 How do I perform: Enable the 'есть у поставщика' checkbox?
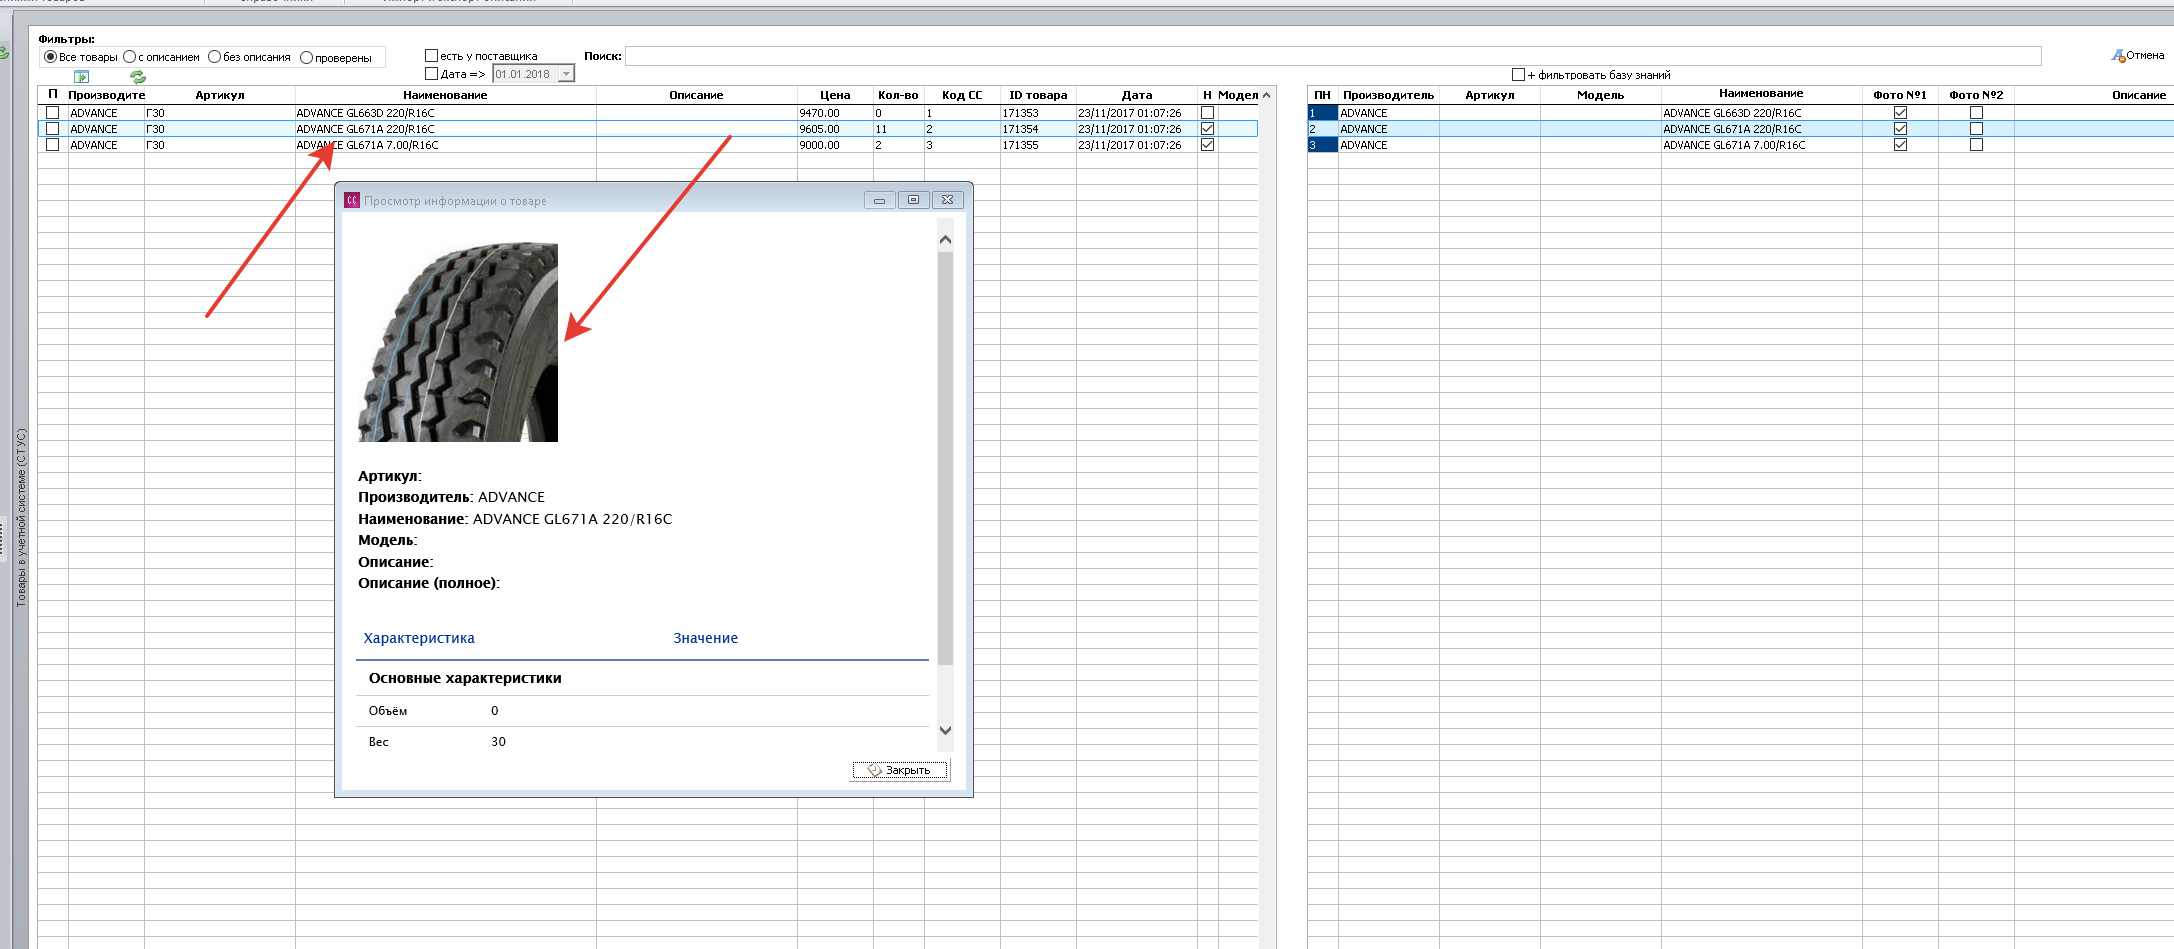(x=432, y=56)
